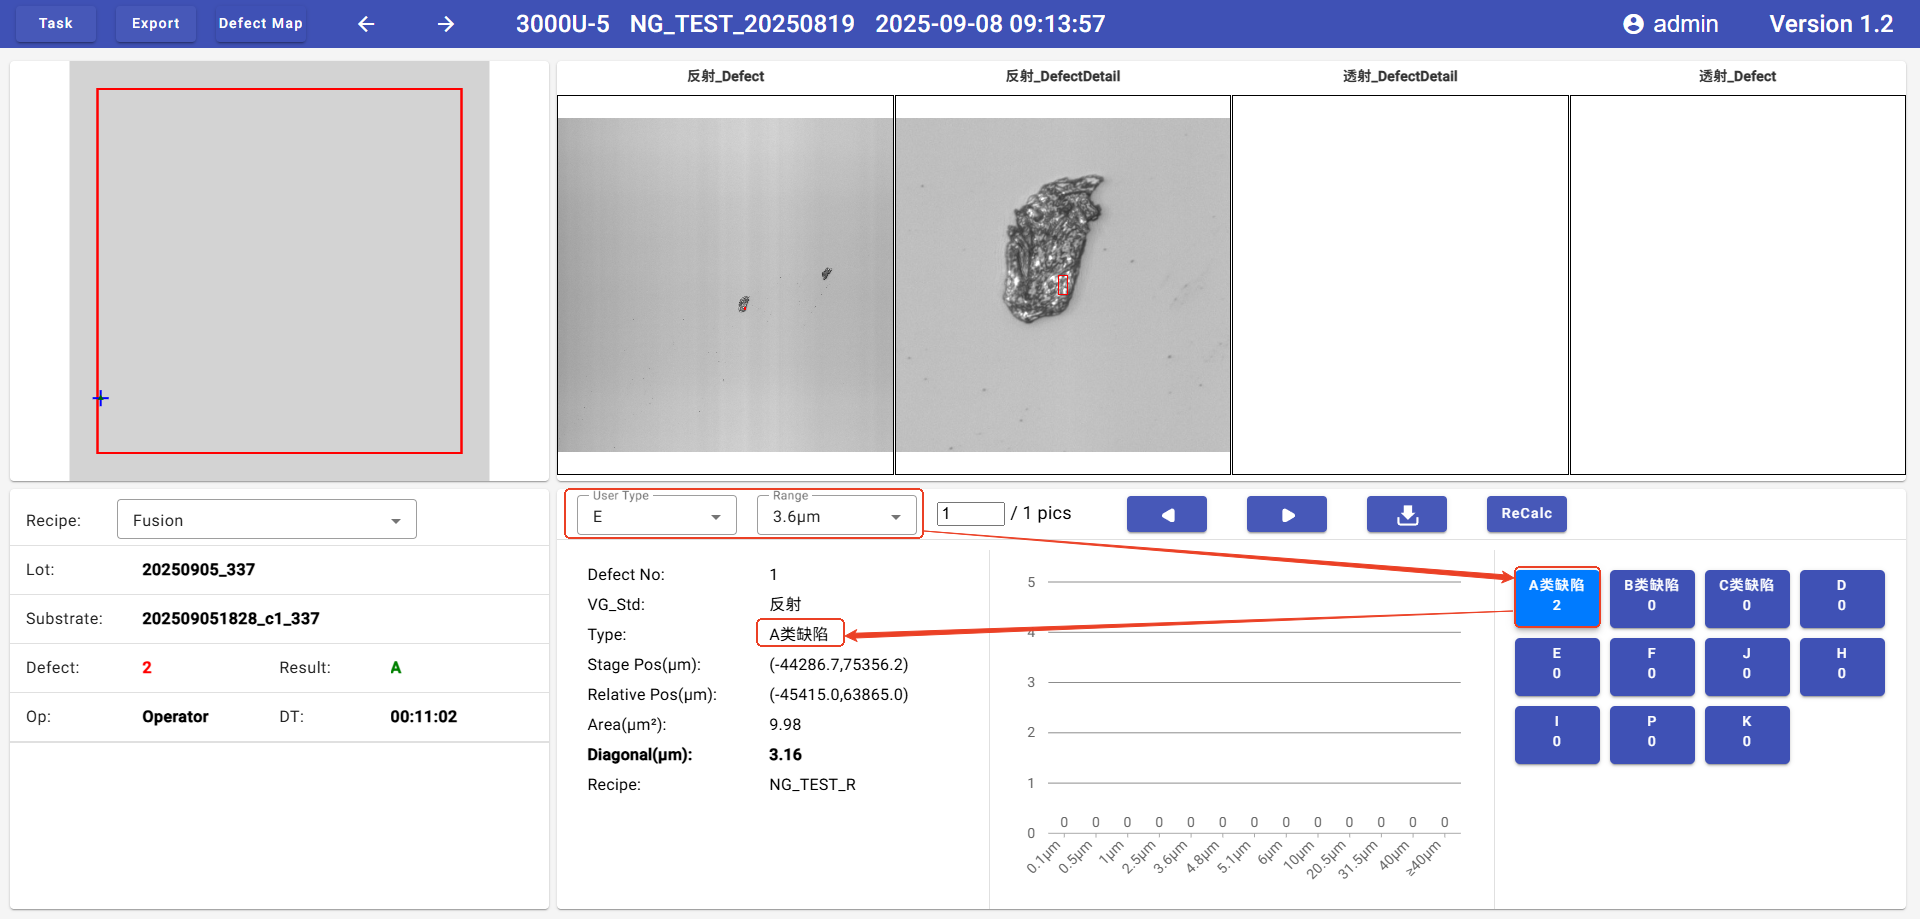This screenshot has height=919, width=1920.
Task: Go to next picture with right triangle button
Action: [1286, 515]
